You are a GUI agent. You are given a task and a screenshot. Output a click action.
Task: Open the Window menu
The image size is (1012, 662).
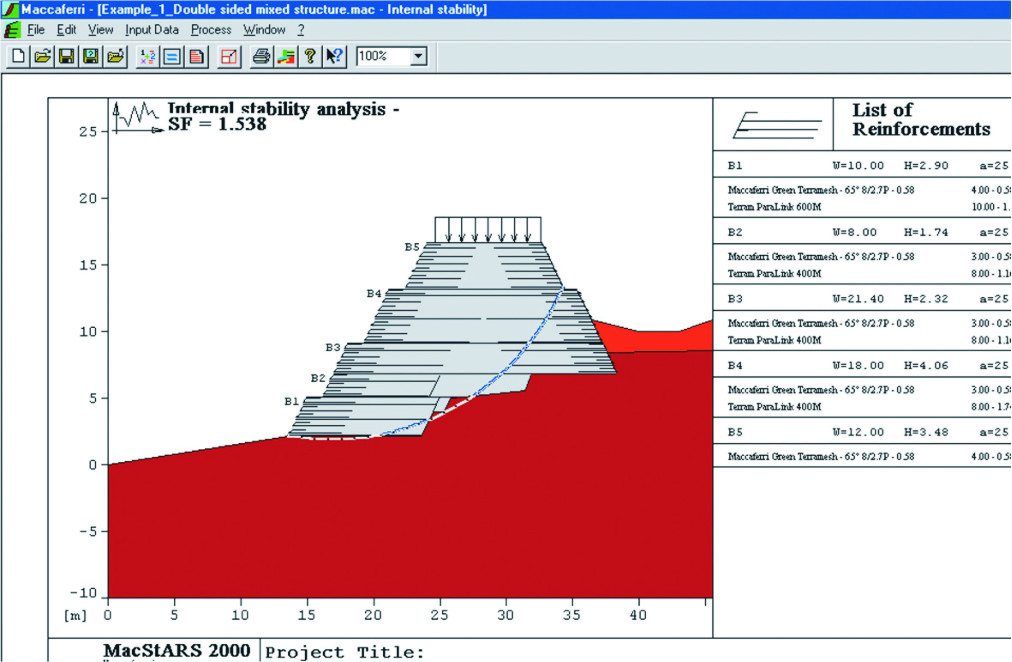pos(264,30)
